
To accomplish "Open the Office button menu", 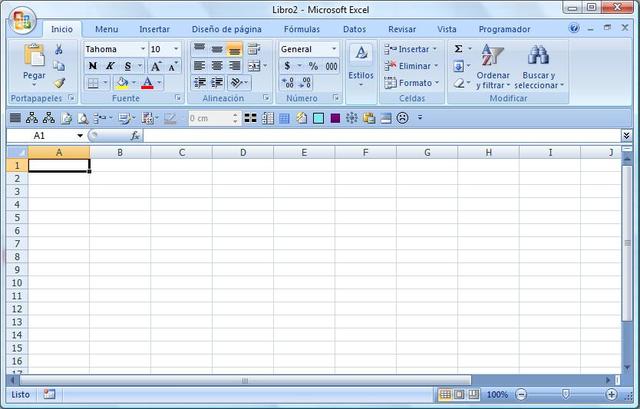I will tap(23, 20).
